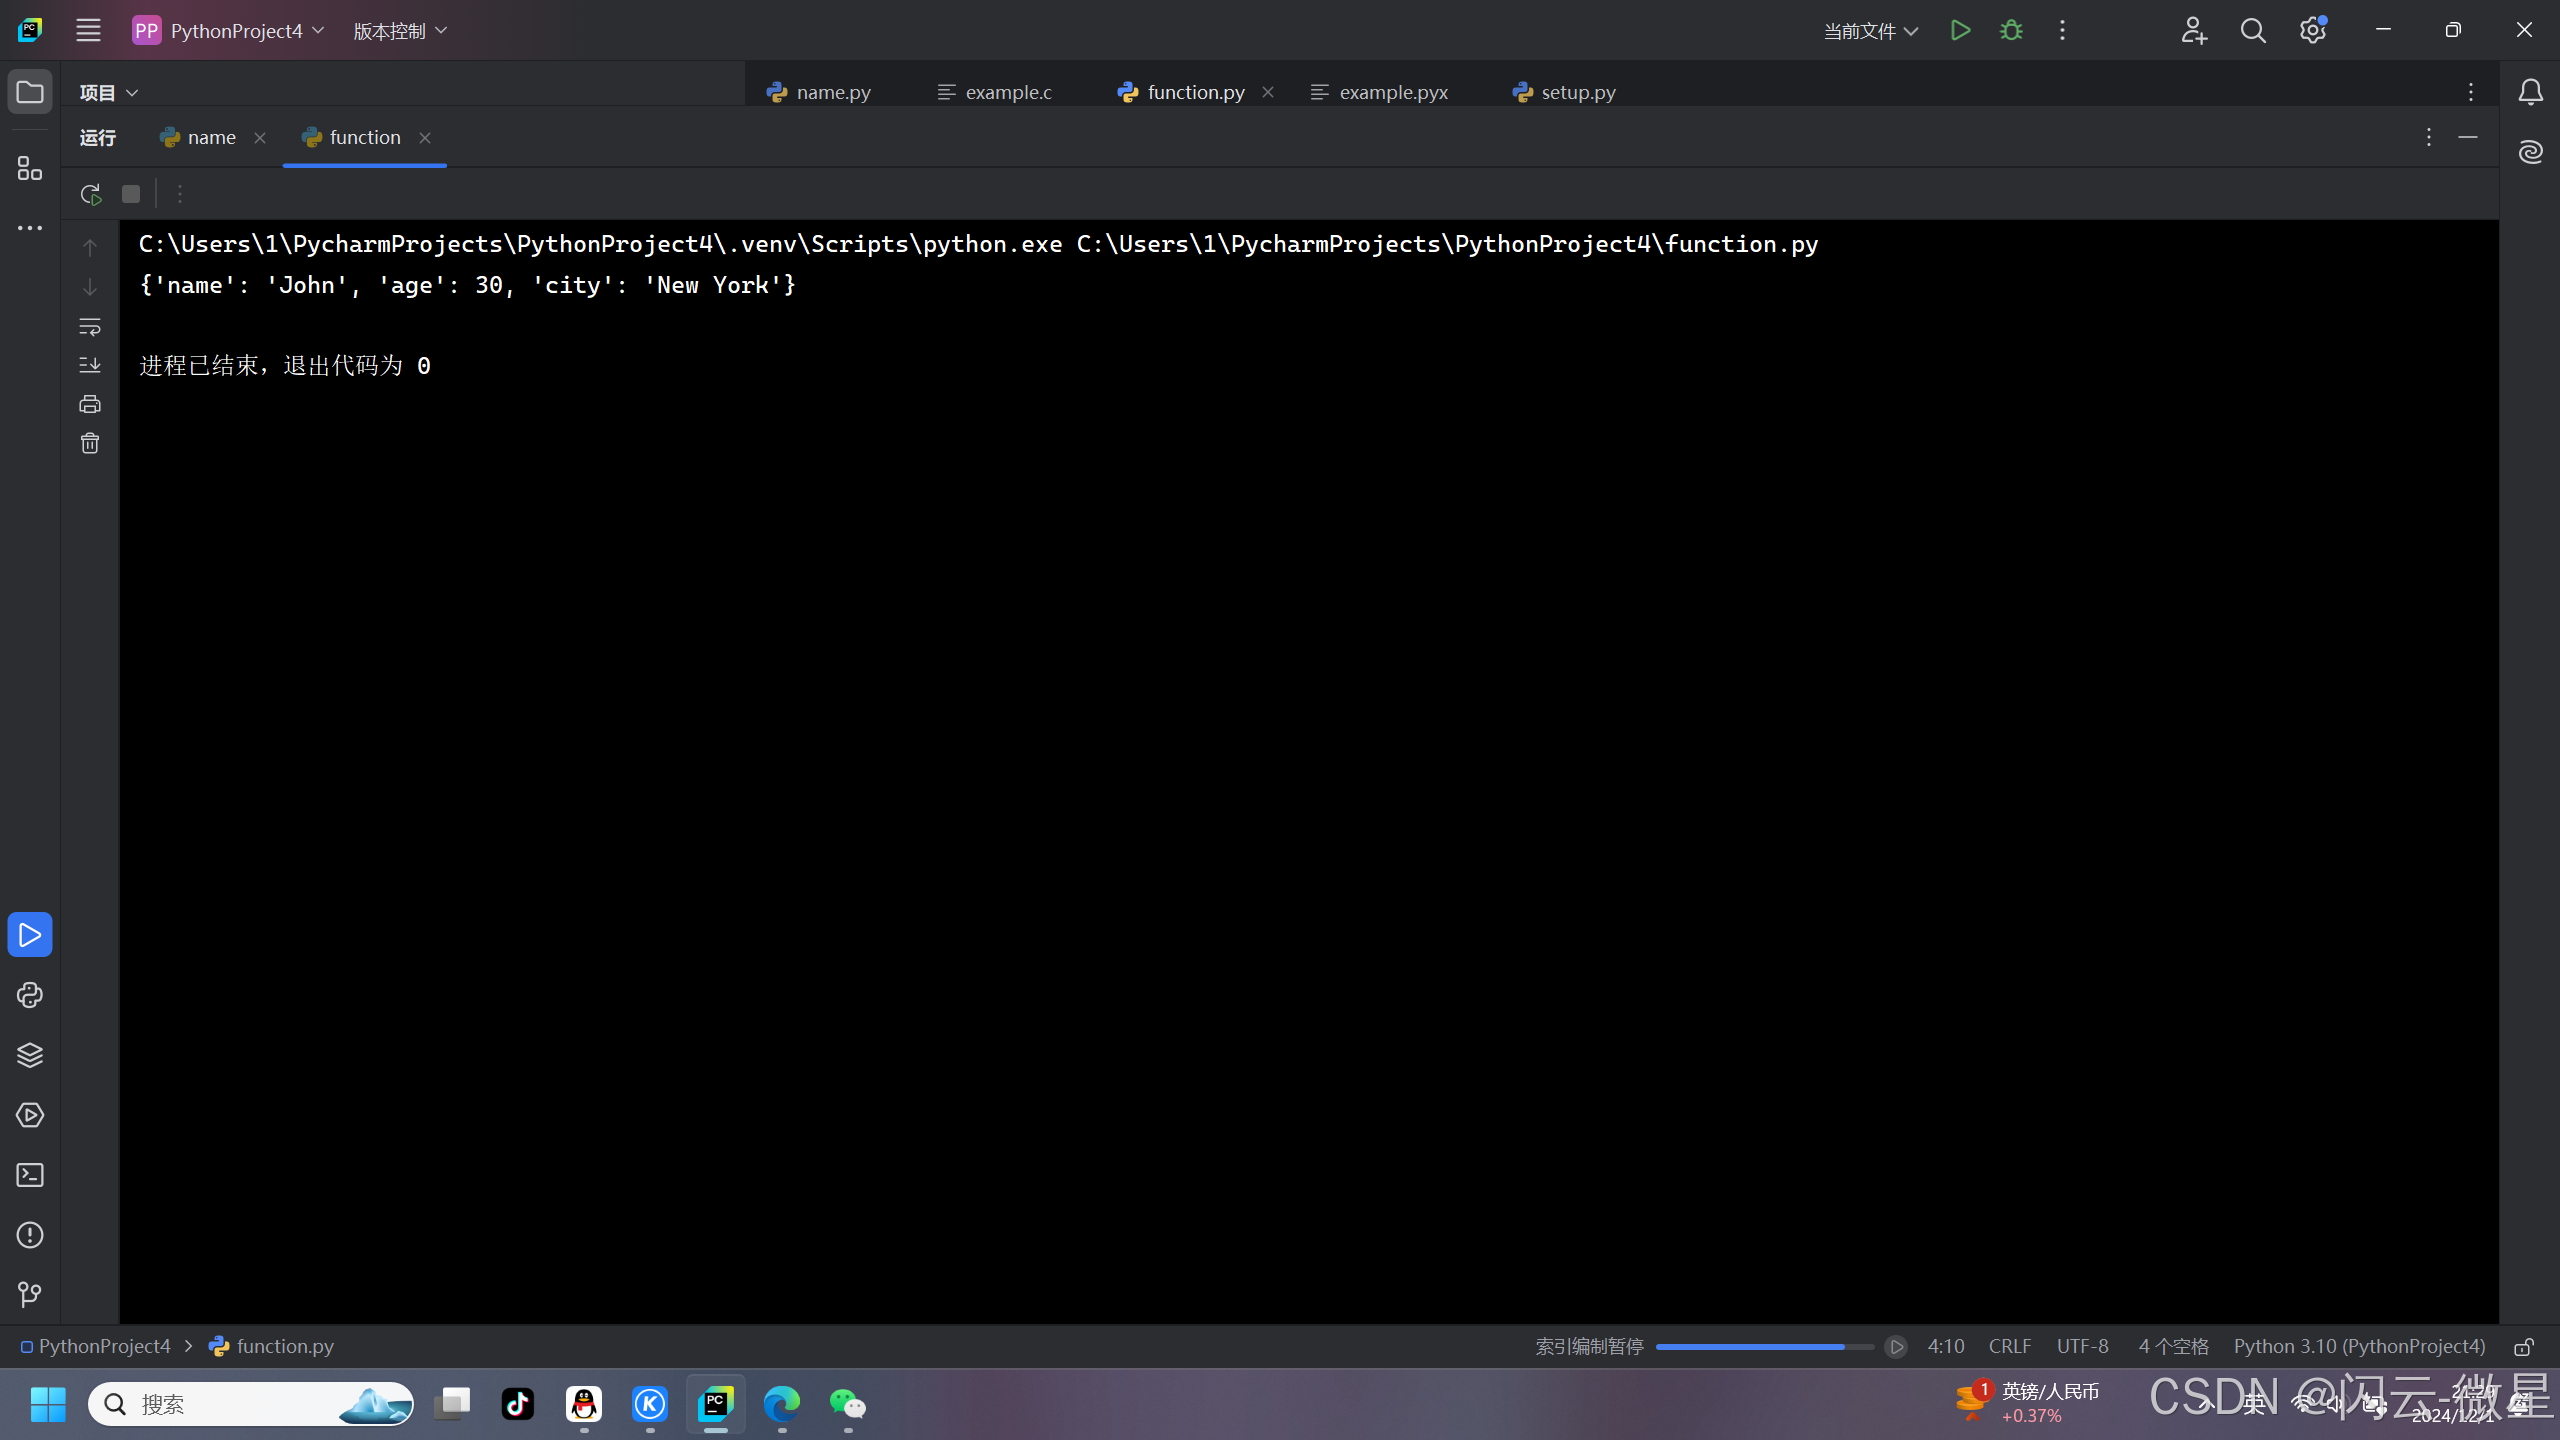Open run toolbar more options

pos(180,194)
